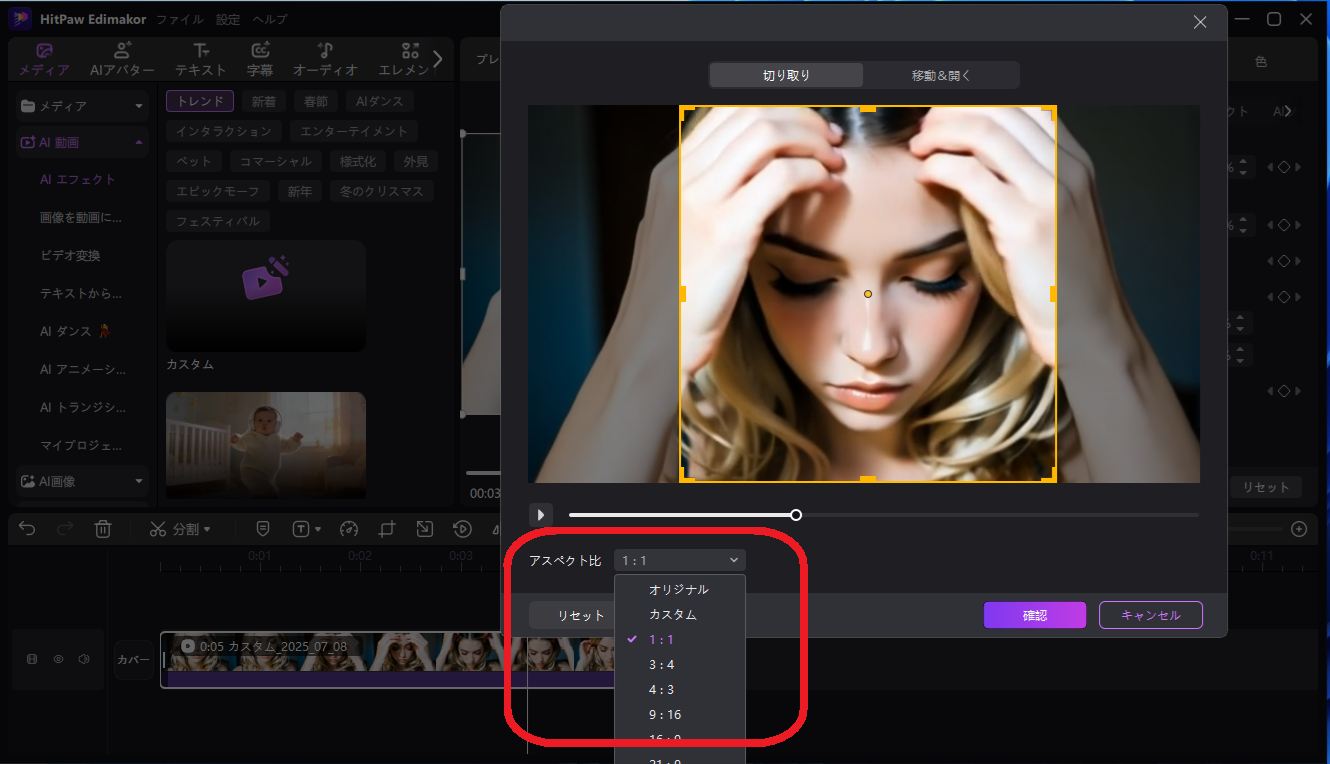Open the 字幕 subtitles icon
The image size is (1330, 764).
[x=260, y=57]
